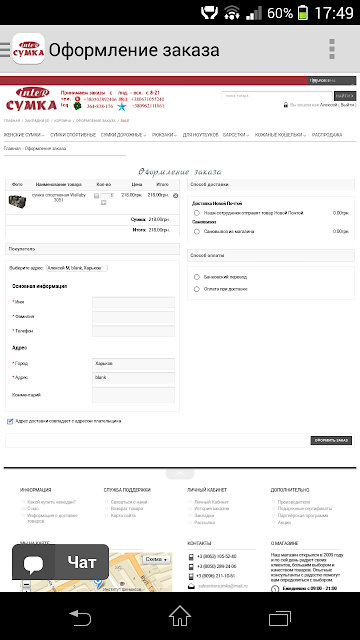Open Возврат товара footer link
The height and width of the screenshot is (640, 360).
[127, 509]
